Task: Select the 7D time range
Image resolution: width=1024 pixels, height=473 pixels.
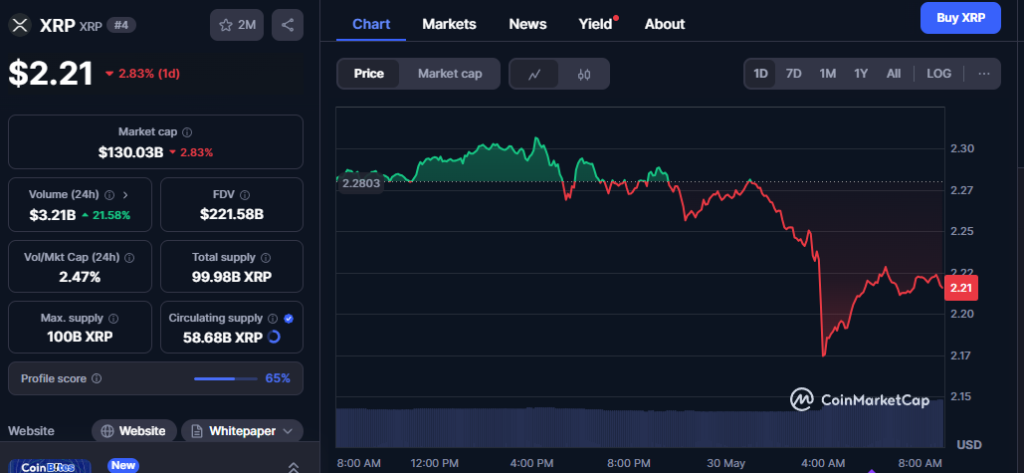Action: coord(793,74)
